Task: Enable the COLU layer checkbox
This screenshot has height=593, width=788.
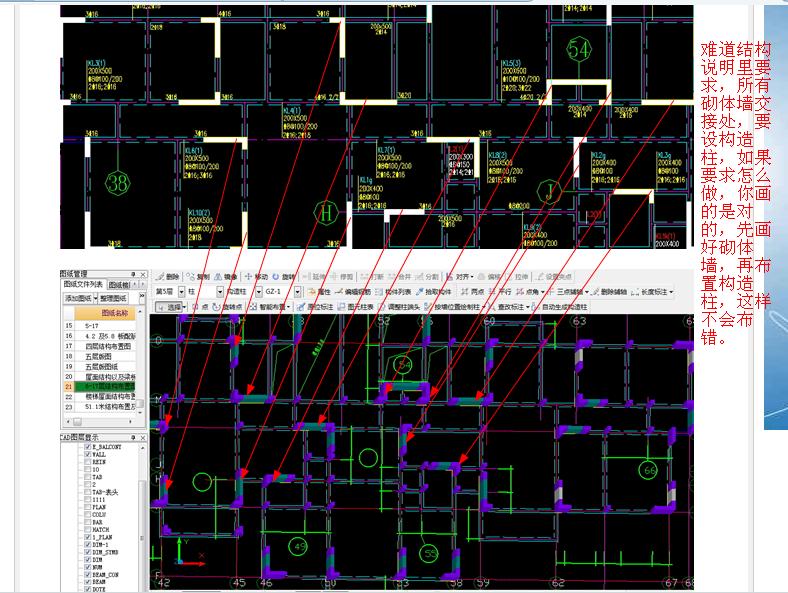Action: (88, 515)
